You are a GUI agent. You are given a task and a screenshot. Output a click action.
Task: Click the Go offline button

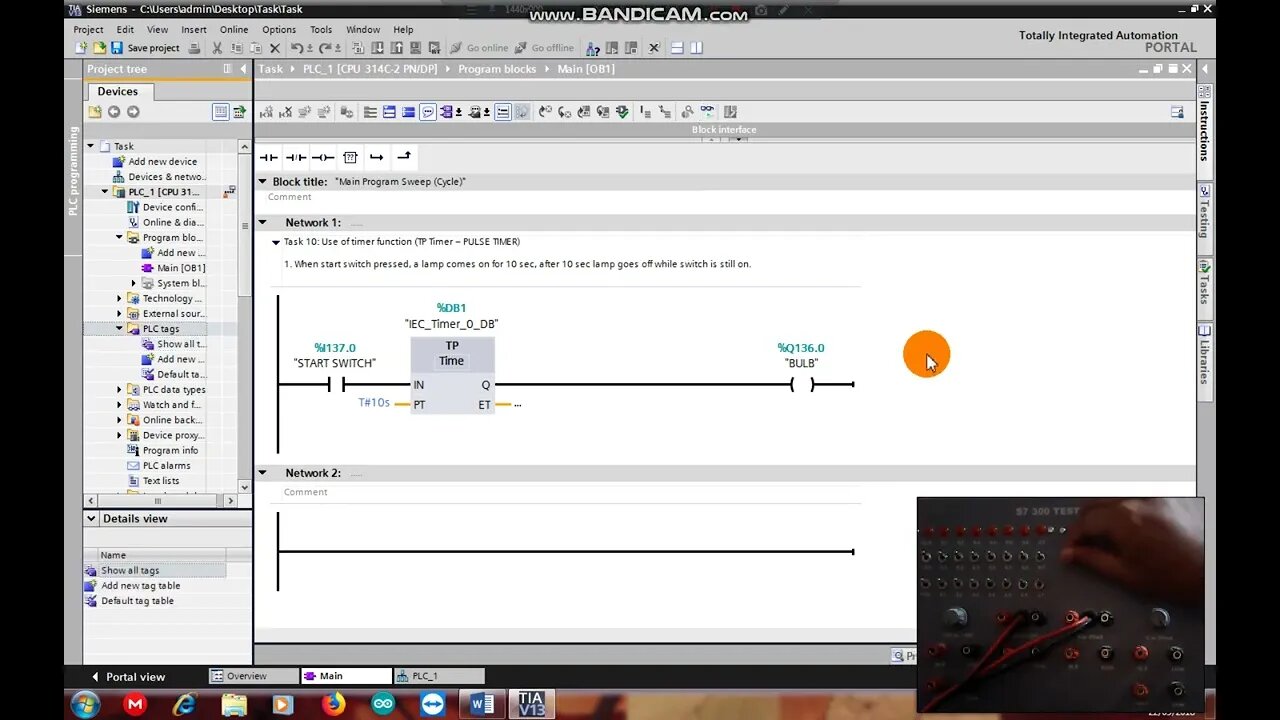click(544, 48)
